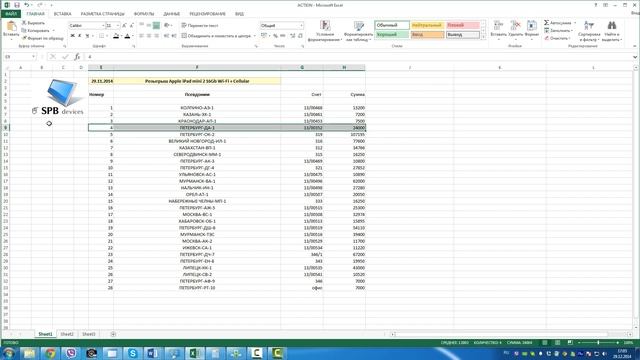Apply the Good (Хороший) cell style

click(x=392, y=35)
